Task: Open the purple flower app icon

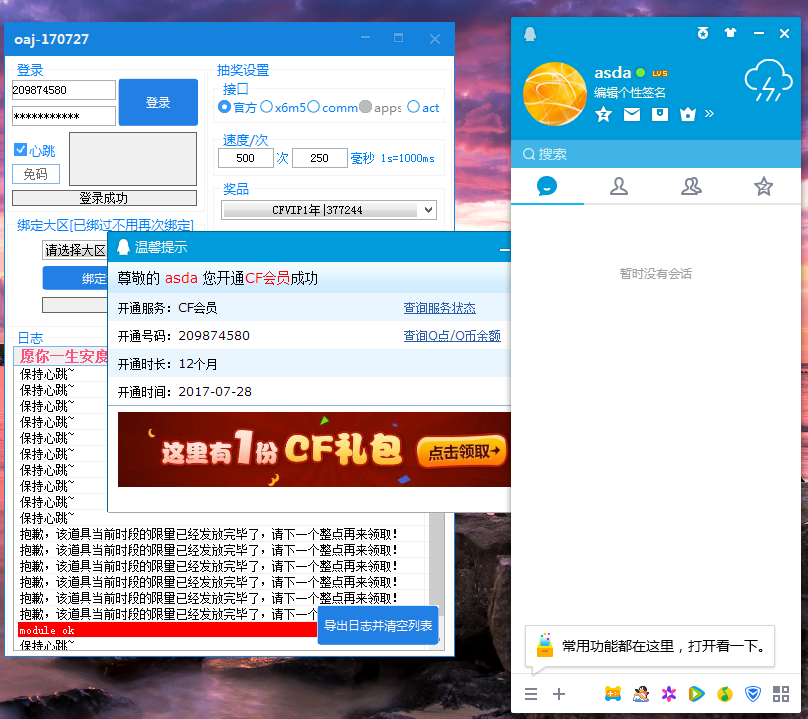Action: [x=669, y=694]
